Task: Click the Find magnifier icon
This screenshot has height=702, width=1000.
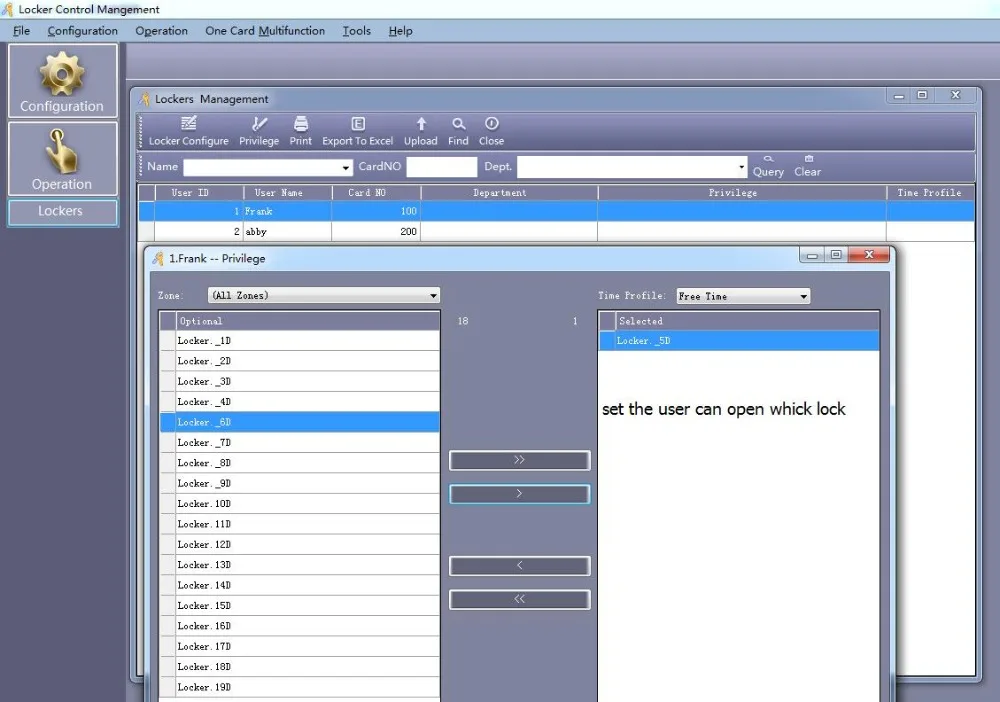Action: tap(458, 131)
